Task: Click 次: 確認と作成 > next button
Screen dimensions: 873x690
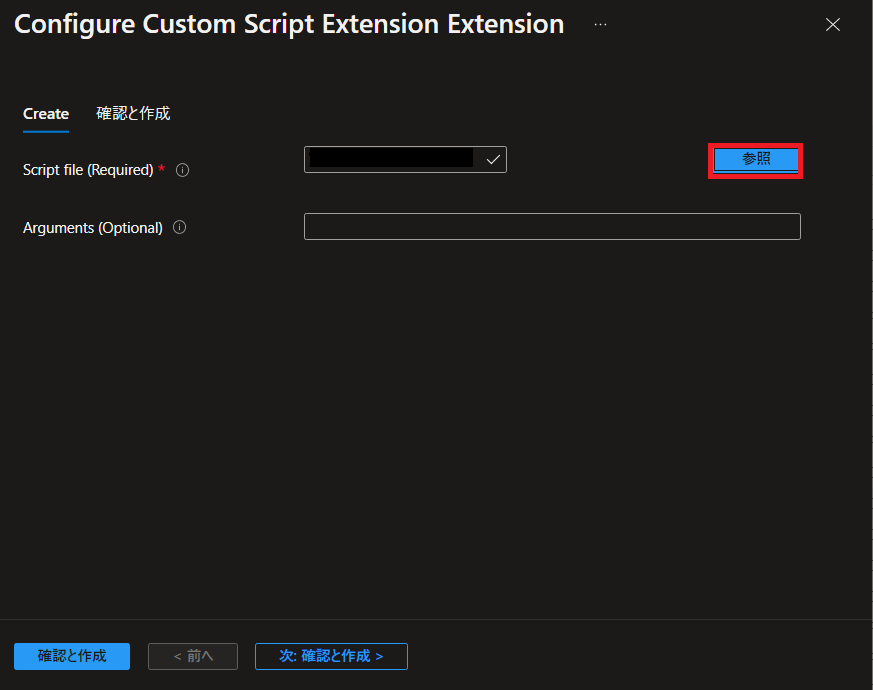Action: pos(331,656)
